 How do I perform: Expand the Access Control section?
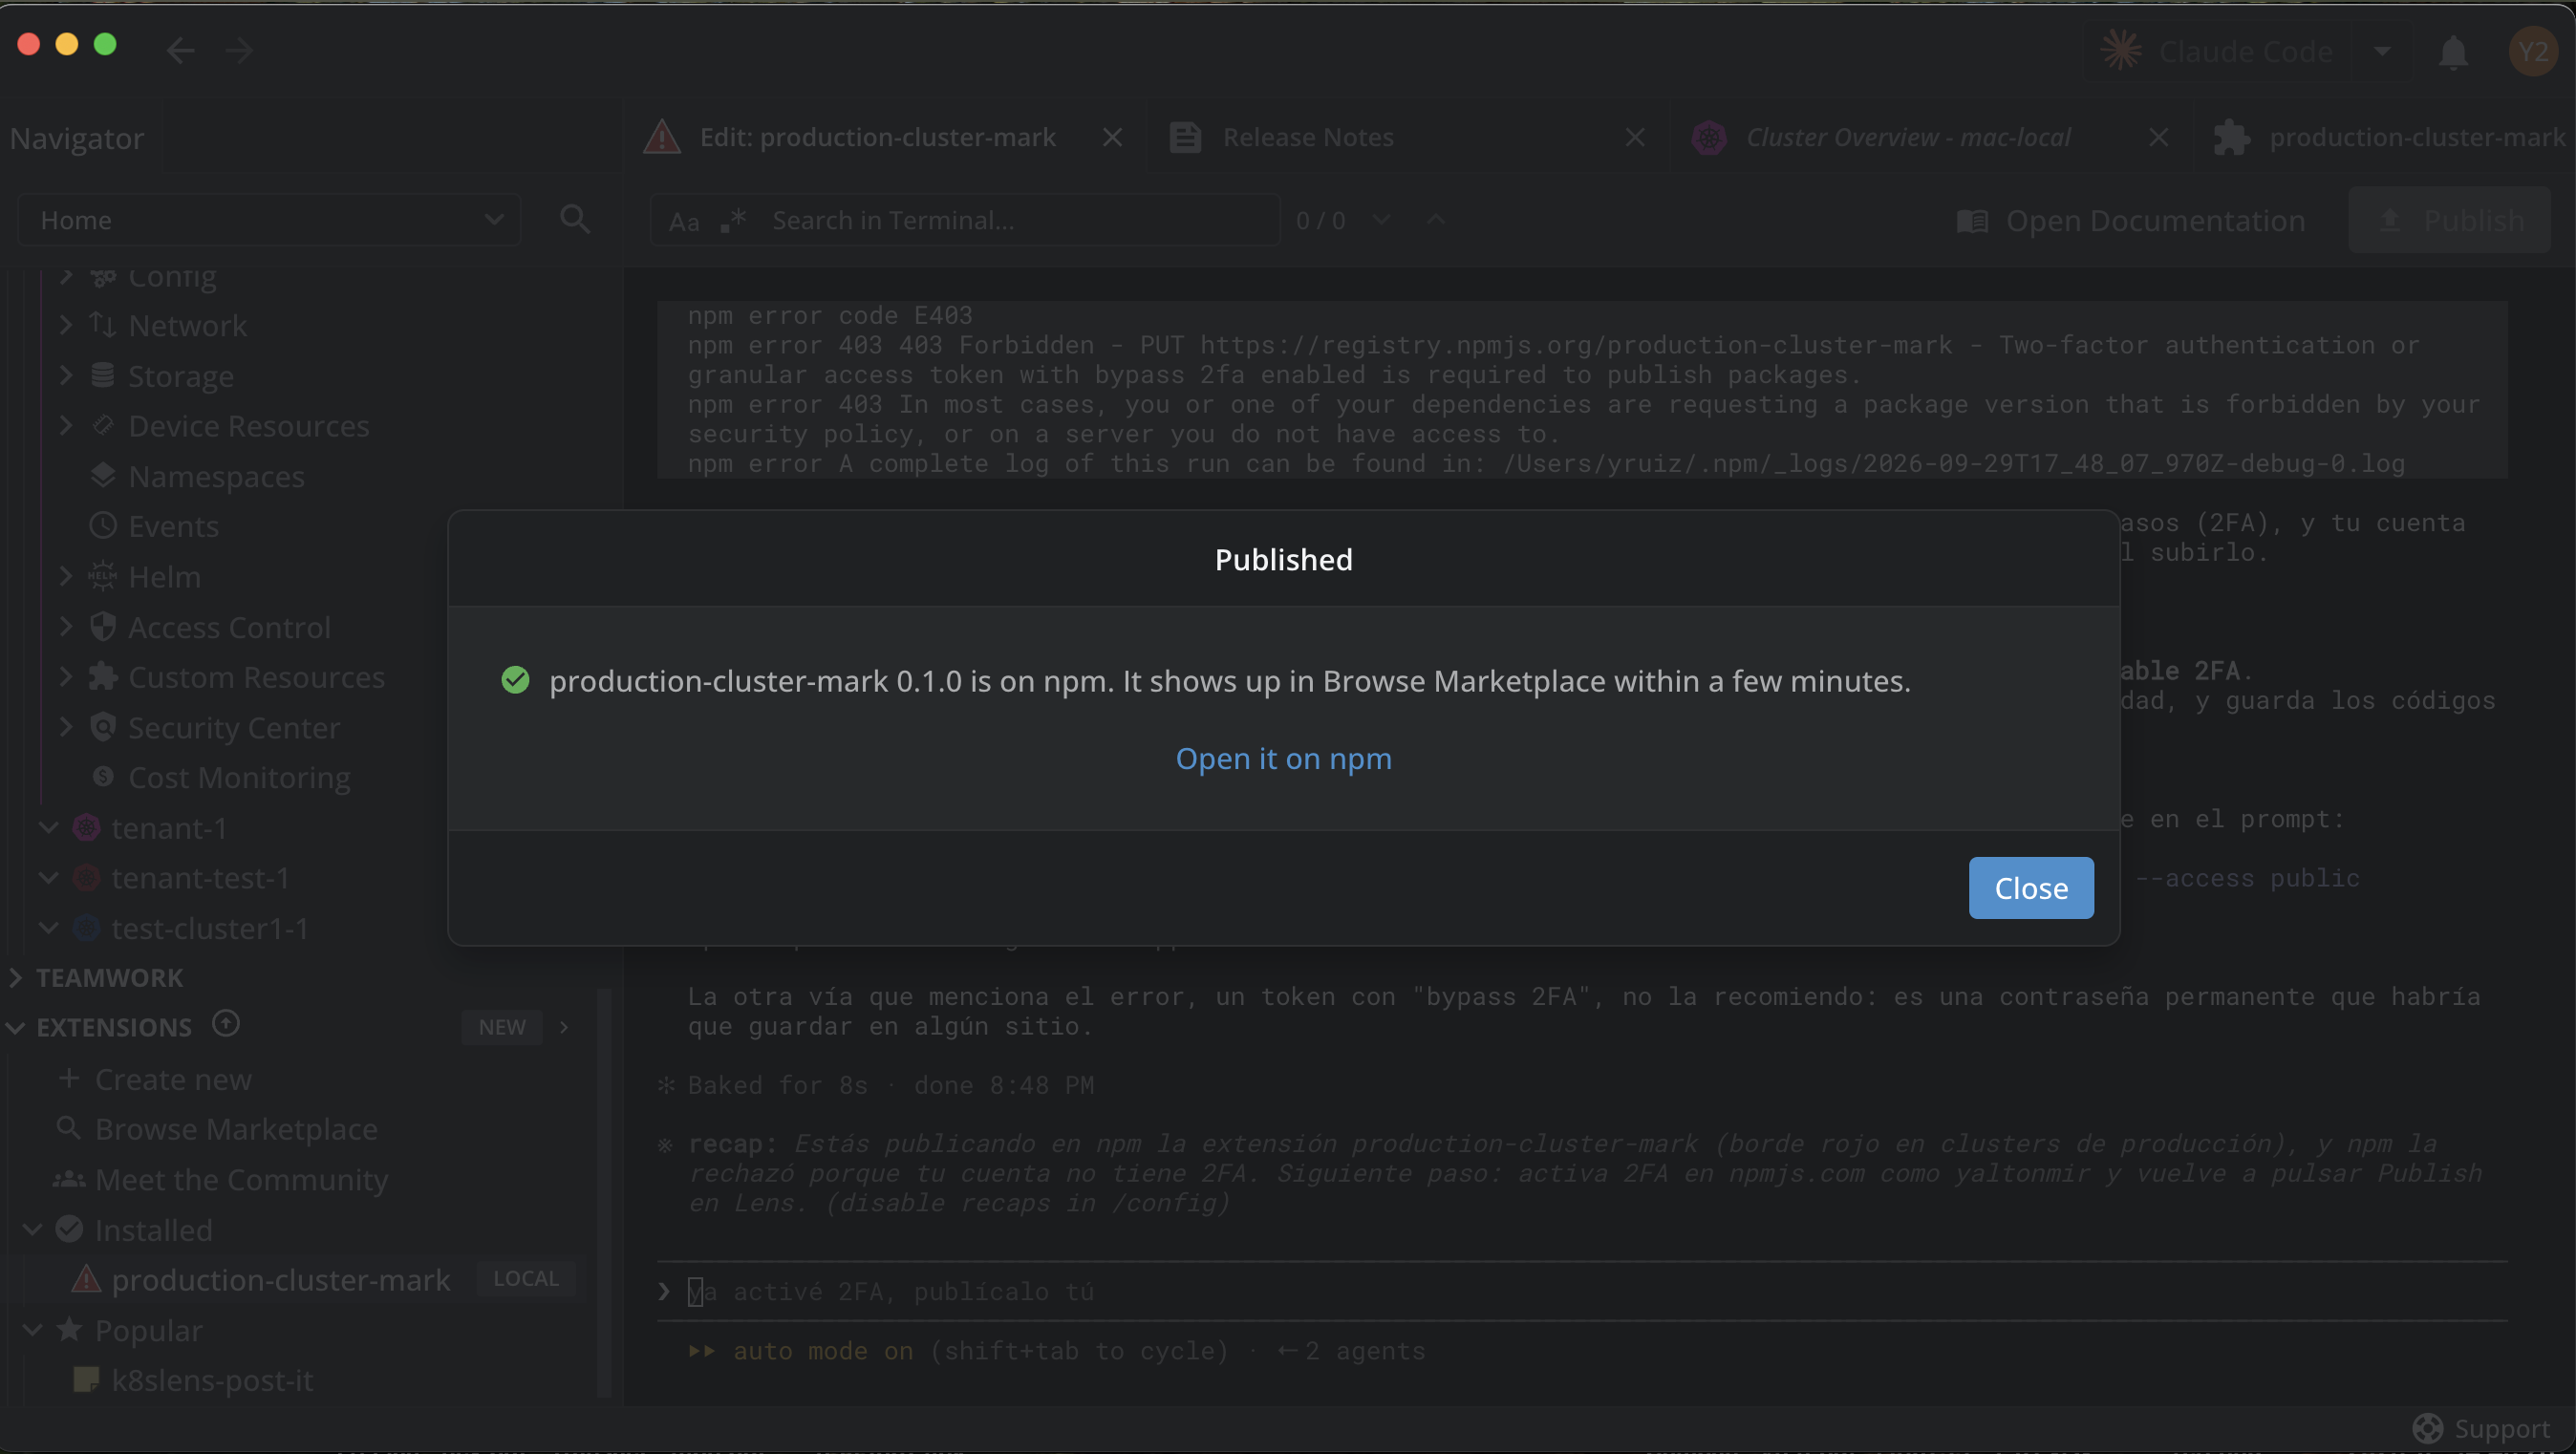coord(65,627)
